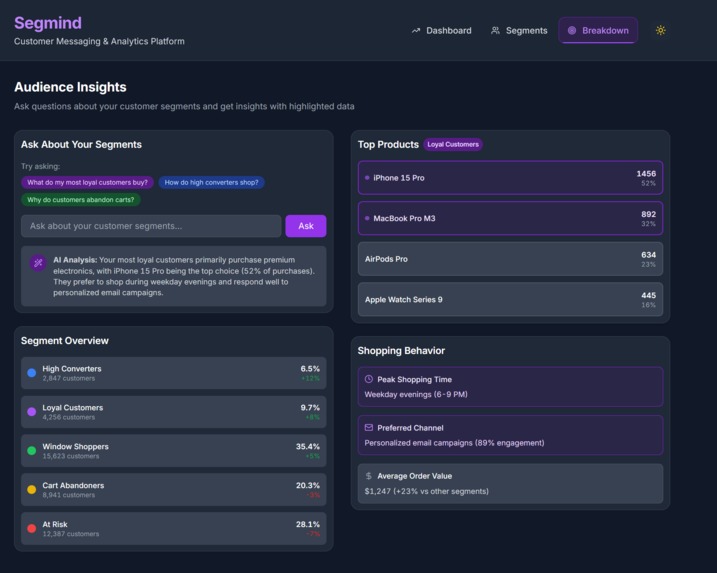This screenshot has width=717, height=573.
Task: Click the AI Analysis response text
Action: point(184,276)
